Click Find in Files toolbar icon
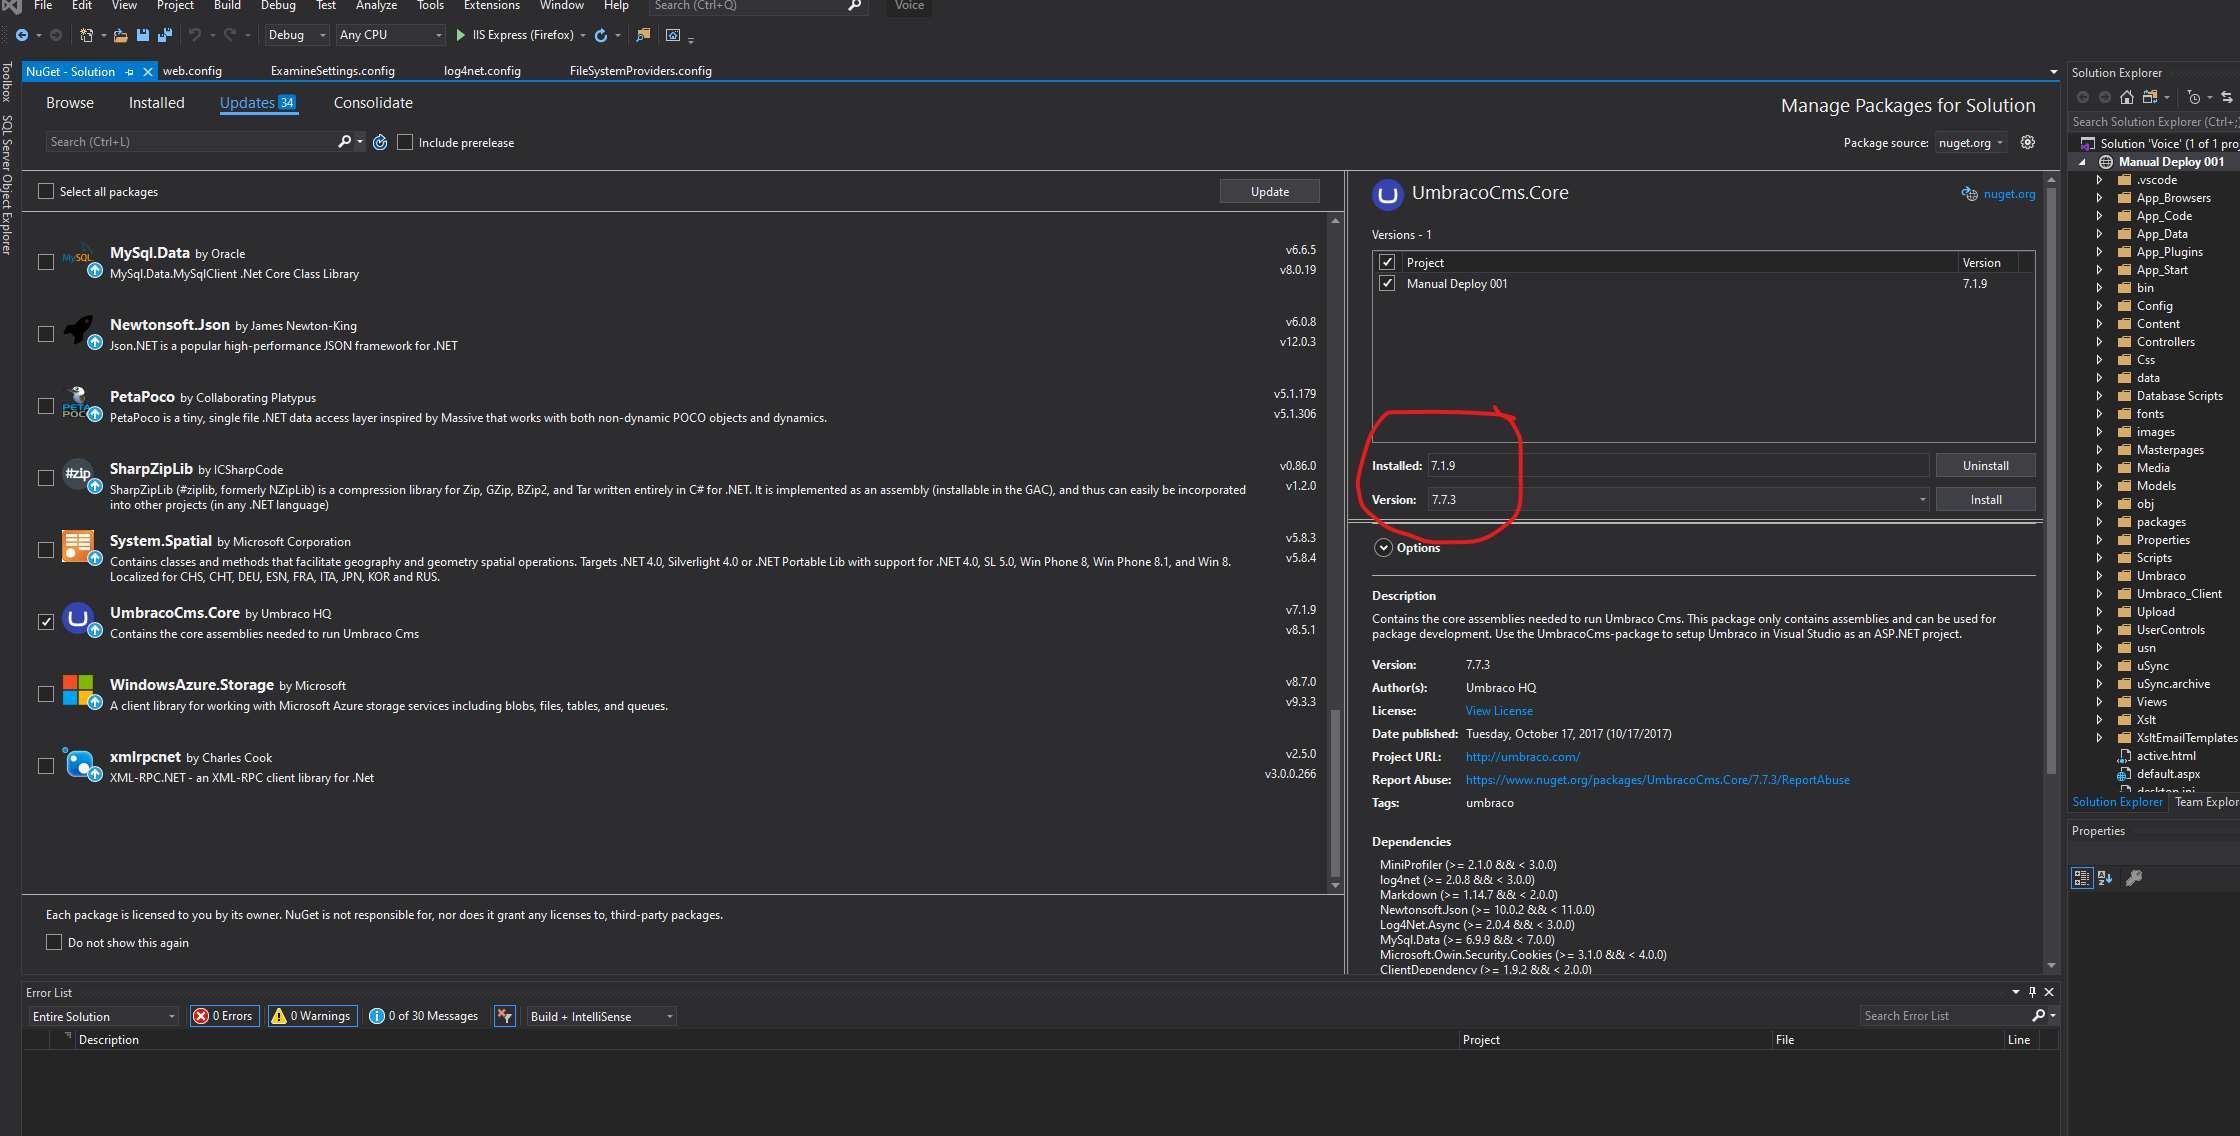 pos(643,35)
